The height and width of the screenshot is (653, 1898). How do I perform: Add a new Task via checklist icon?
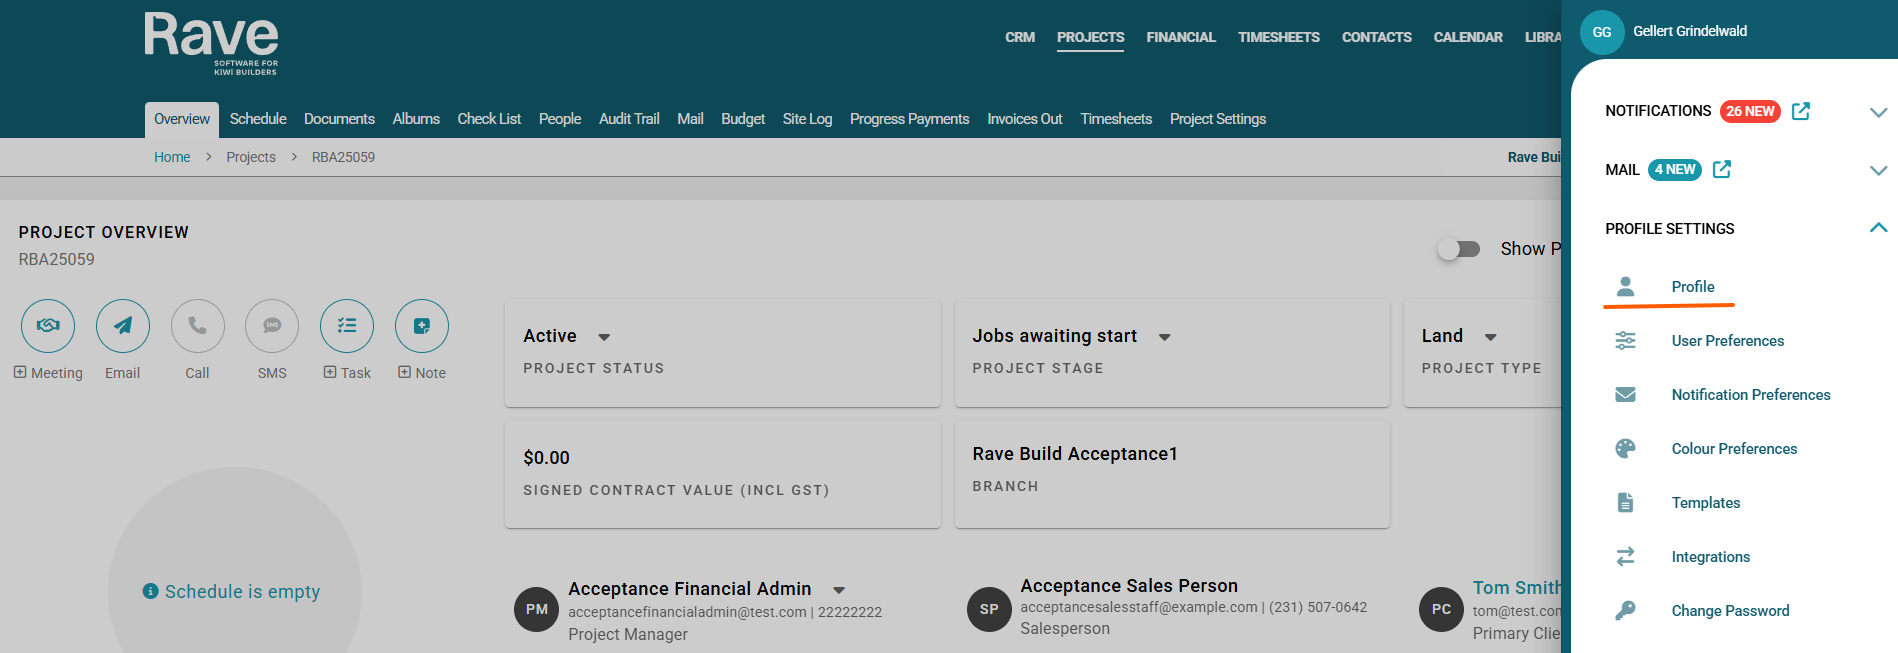[347, 326]
